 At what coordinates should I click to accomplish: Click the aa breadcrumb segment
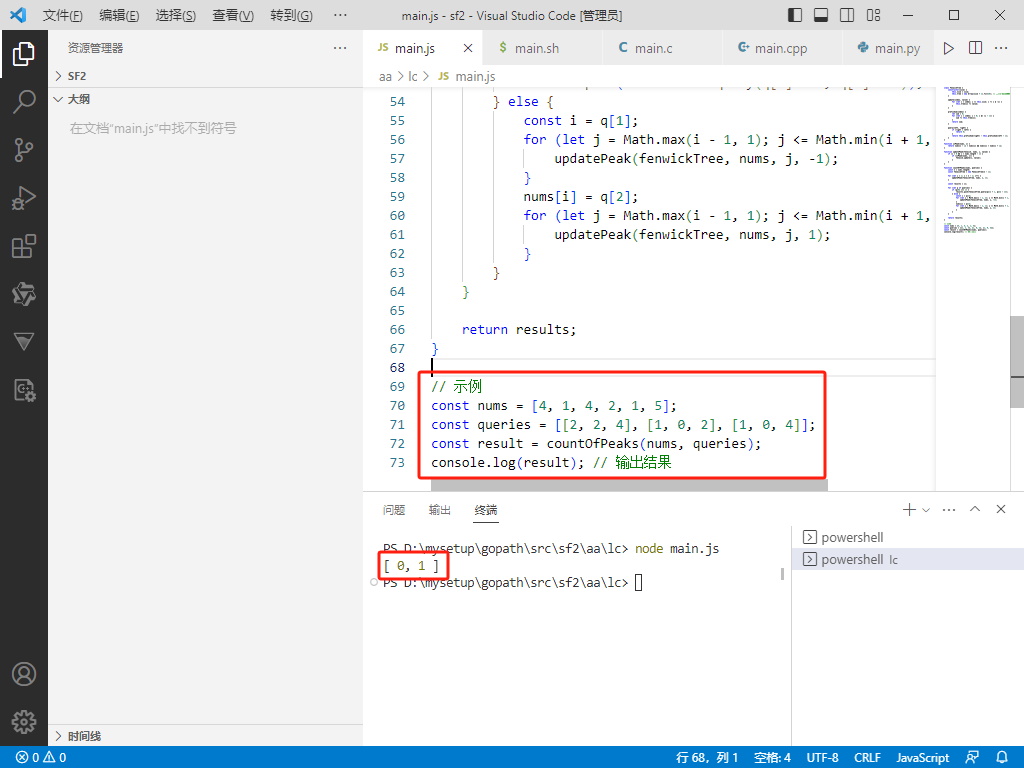click(x=385, y=76)
